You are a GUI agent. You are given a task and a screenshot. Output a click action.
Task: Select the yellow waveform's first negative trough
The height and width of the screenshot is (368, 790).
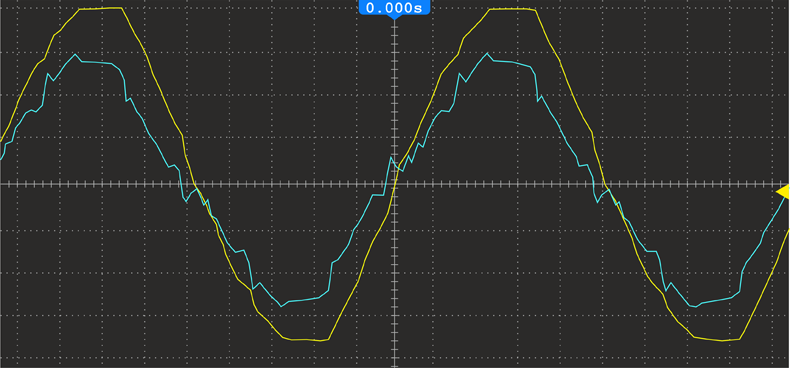click(x=306, y=340)
